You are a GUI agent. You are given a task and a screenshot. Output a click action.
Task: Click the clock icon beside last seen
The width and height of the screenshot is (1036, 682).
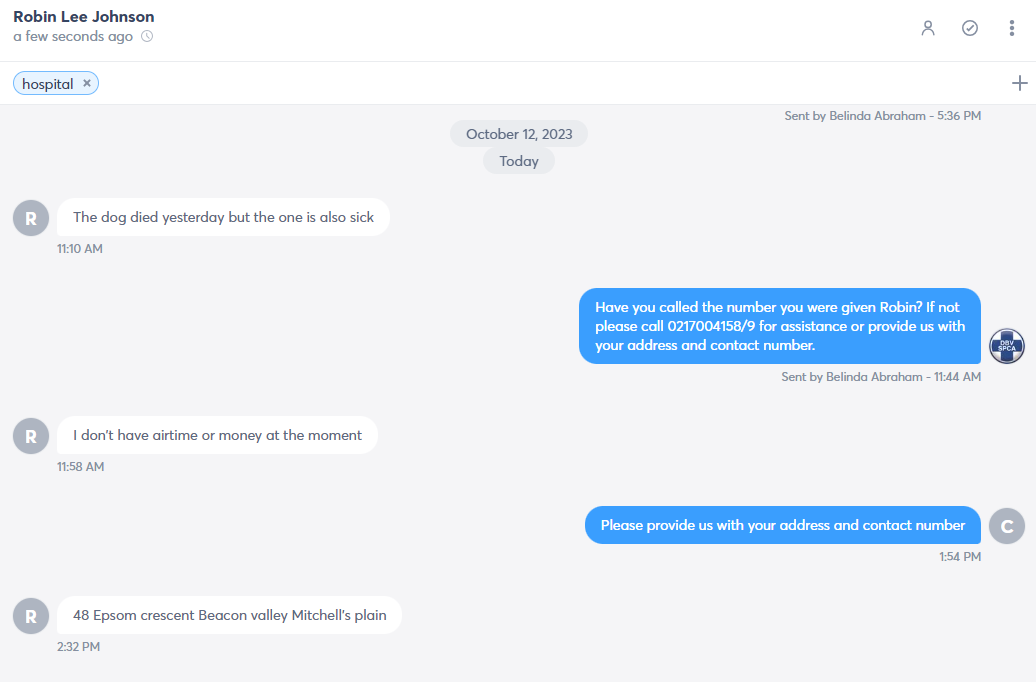pos(147,36)
